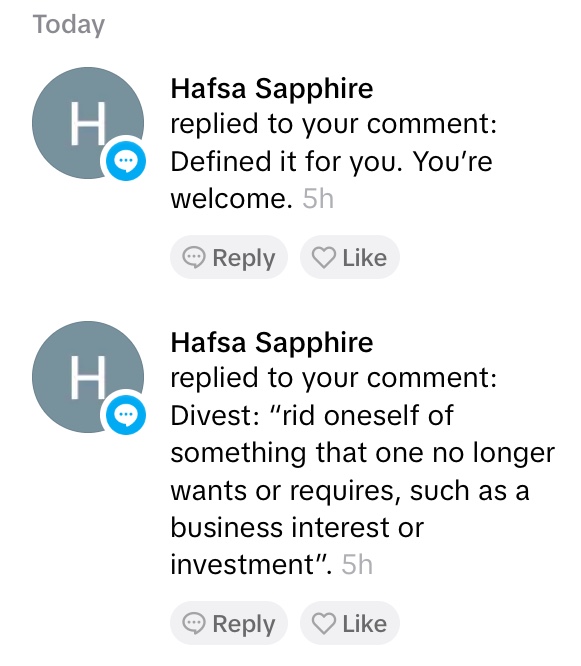Image resolution: width=581 pixels, height=666 pixels.
Task: Click the 5h timestamp after "investment"
Action: [x=357, y=564]
